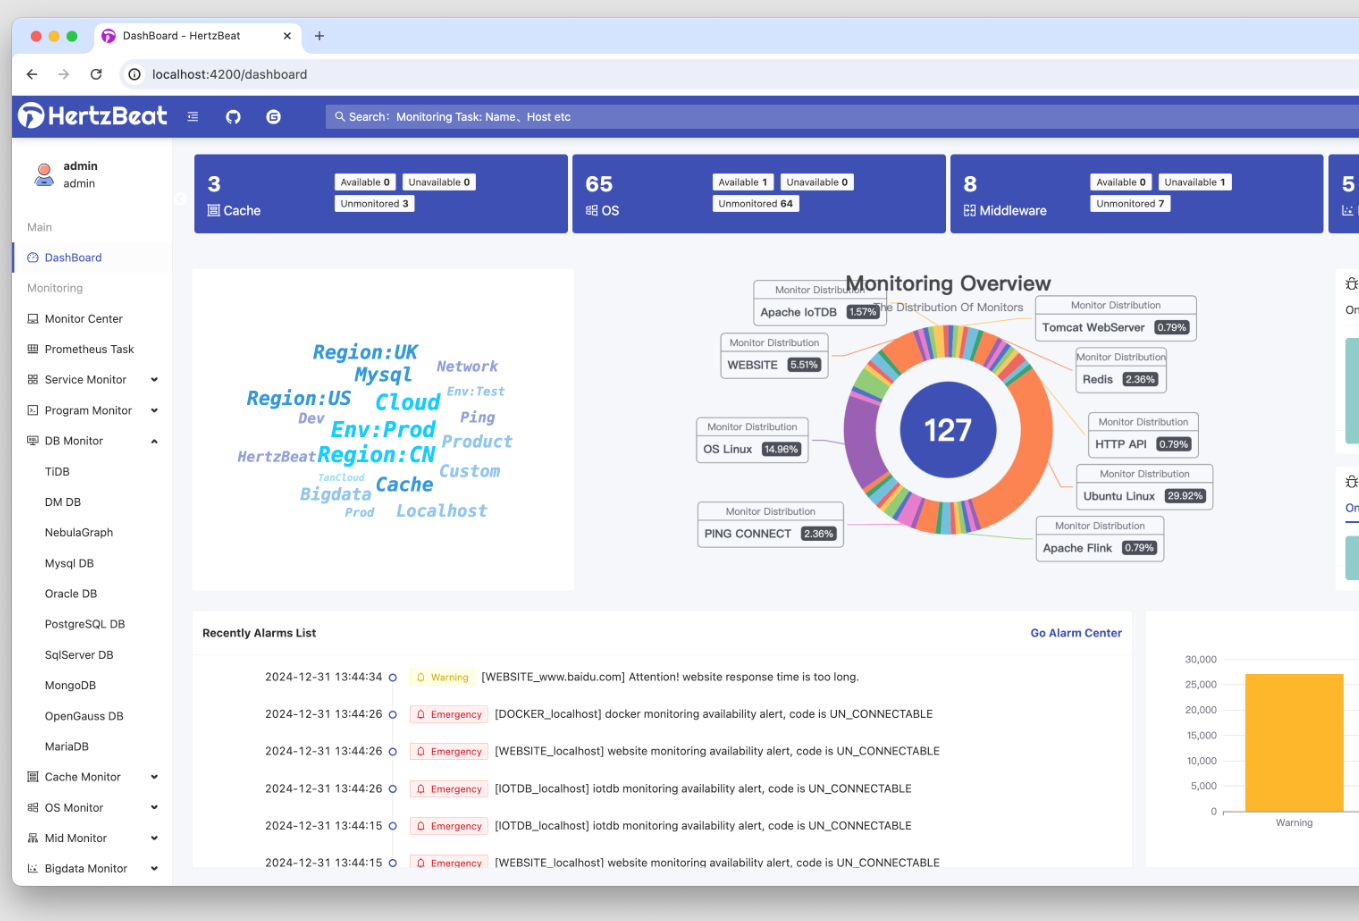Select Mysql DB in sidebar
Image resolution: width=1359 pixels, height=921 pixels.
click(x=69, y=563)
